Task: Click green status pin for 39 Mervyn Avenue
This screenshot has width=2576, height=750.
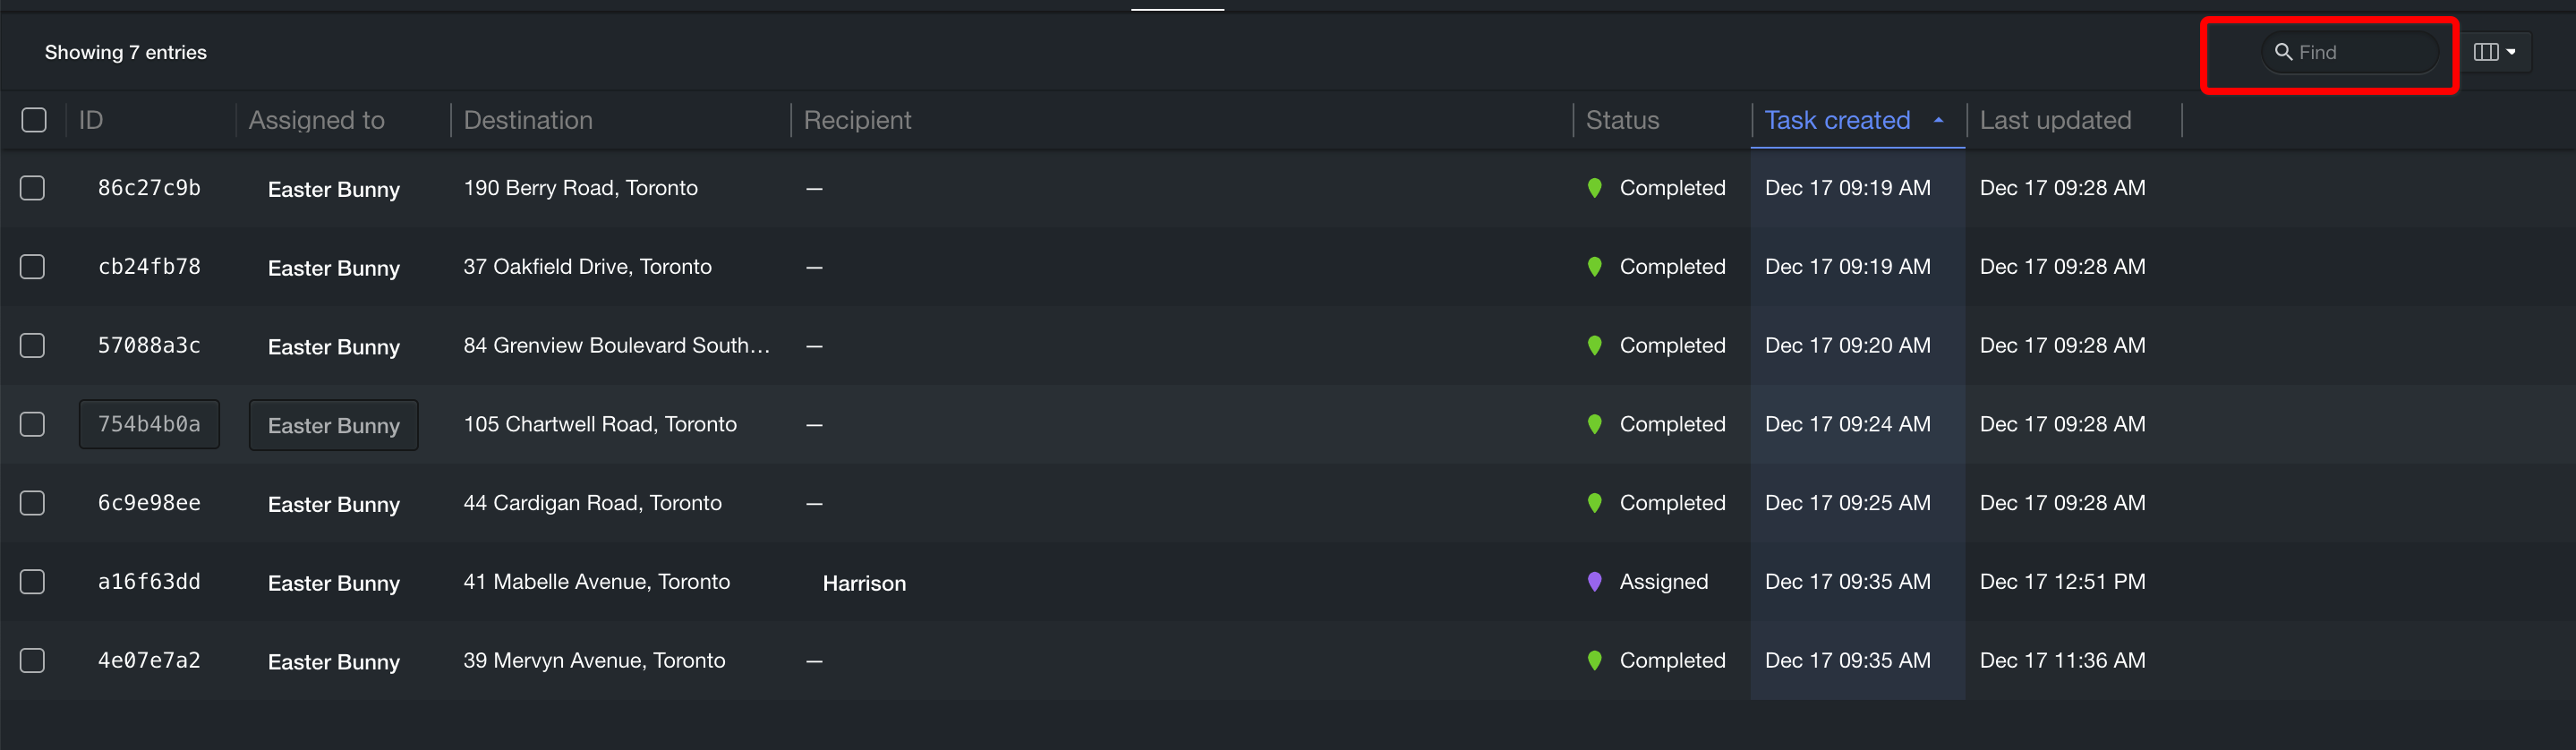Action: (1594, 661)
